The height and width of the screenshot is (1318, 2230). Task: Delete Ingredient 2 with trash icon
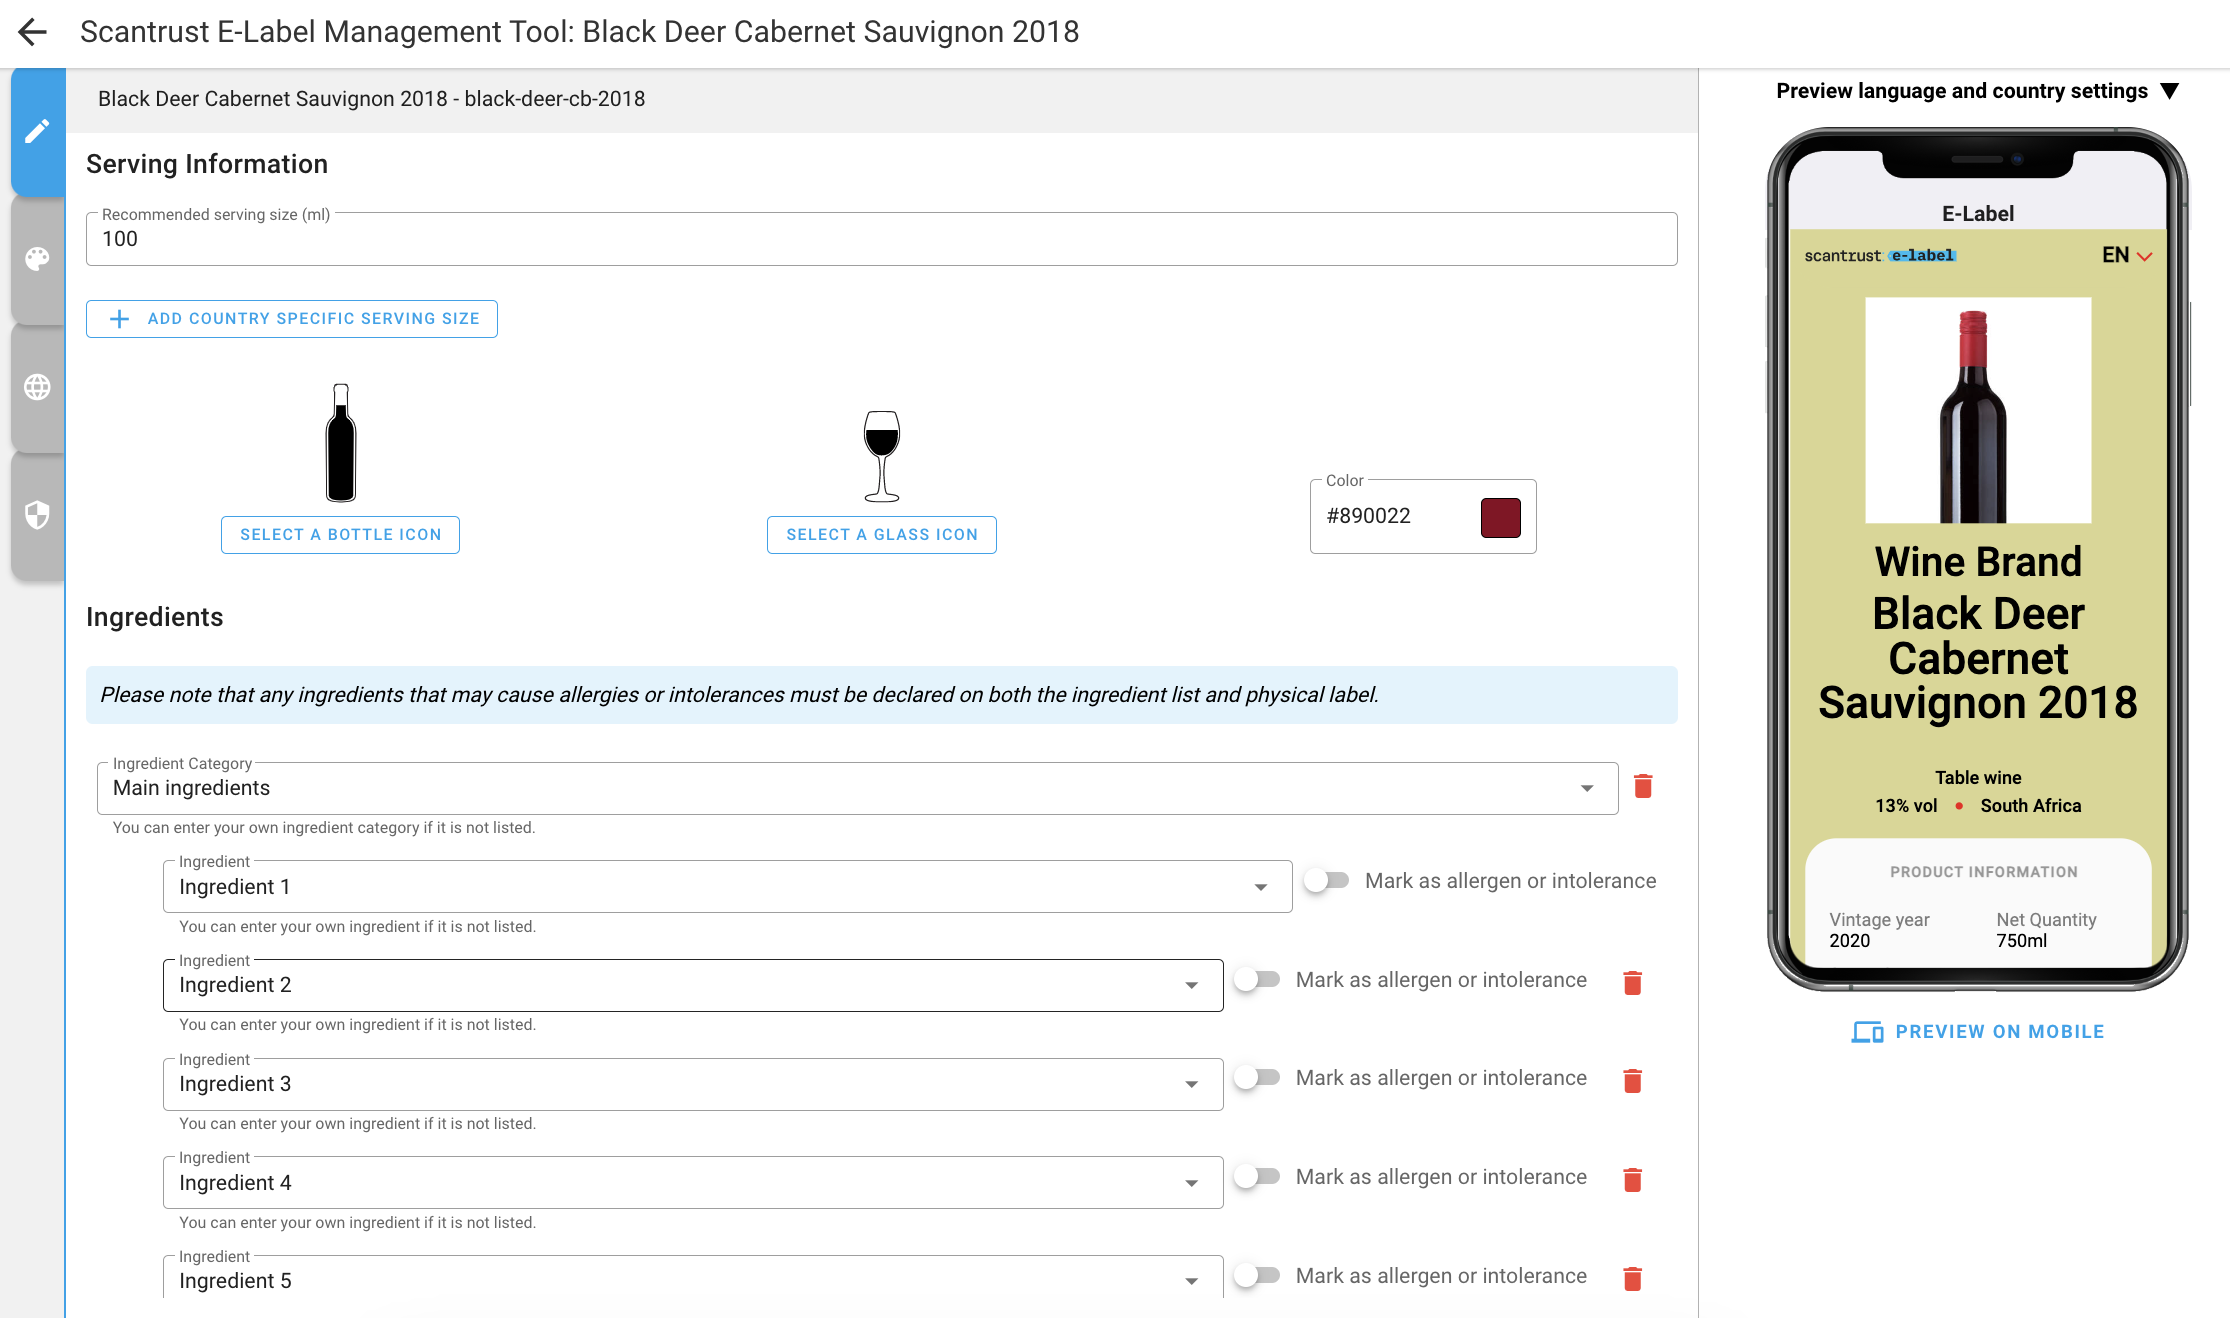click(1632, 983)
